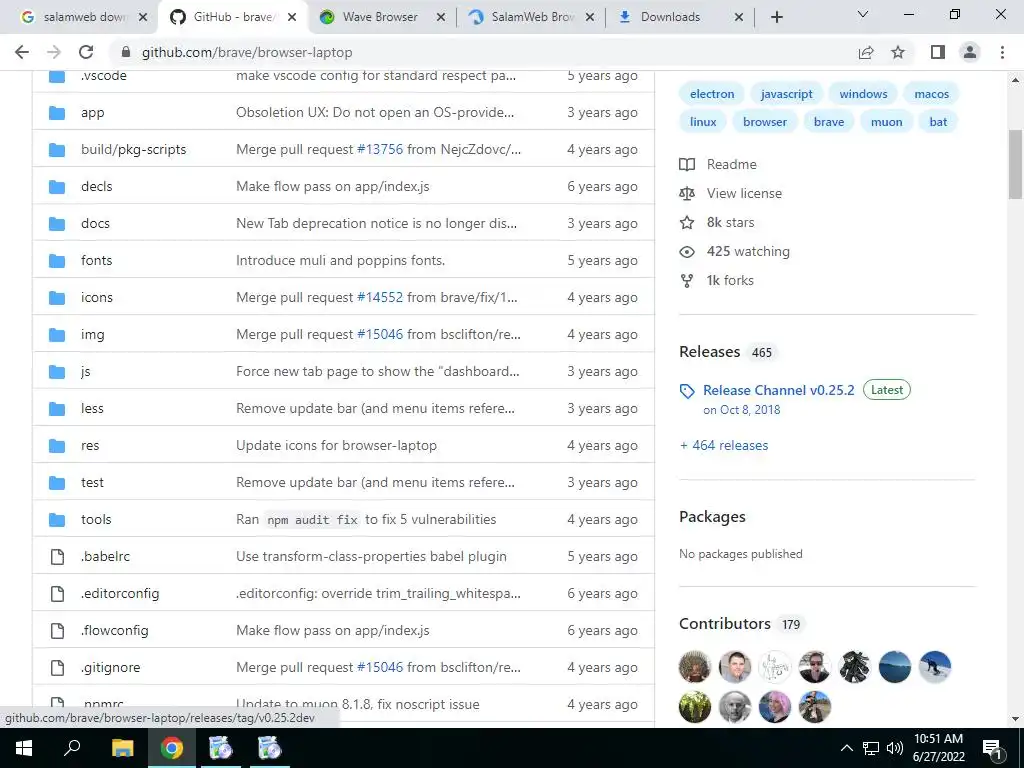Image resolution: width=1024 pixels, height=768 pixels.
Task: Open the Chrome profile avatar icon
Action: (x=970, y=52)
